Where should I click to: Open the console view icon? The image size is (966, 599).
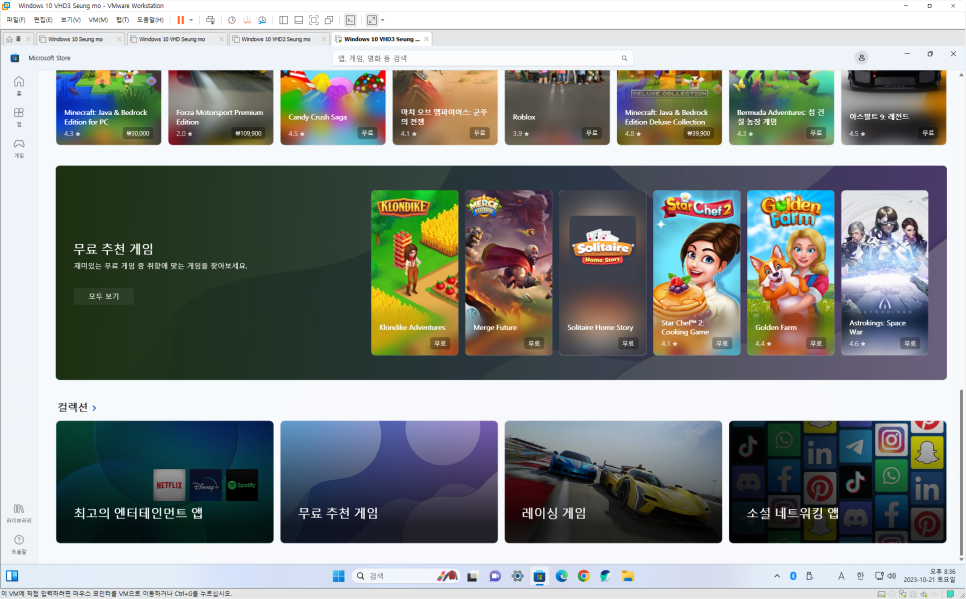point(350,20)
